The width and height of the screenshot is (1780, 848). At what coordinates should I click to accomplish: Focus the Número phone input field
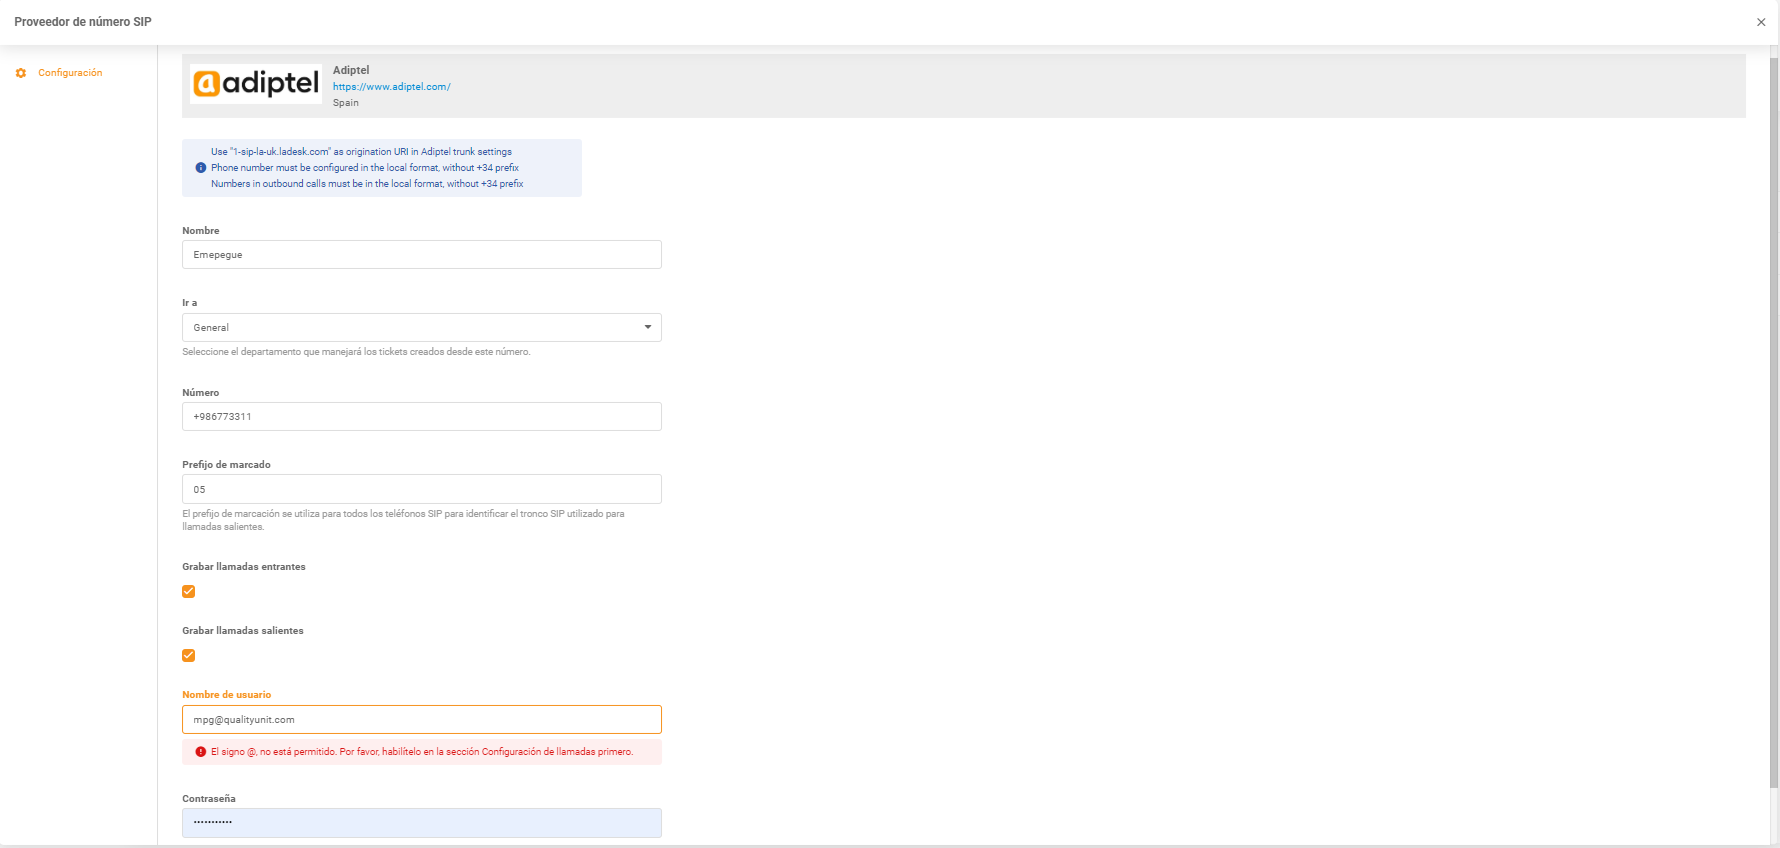(421, 417)
